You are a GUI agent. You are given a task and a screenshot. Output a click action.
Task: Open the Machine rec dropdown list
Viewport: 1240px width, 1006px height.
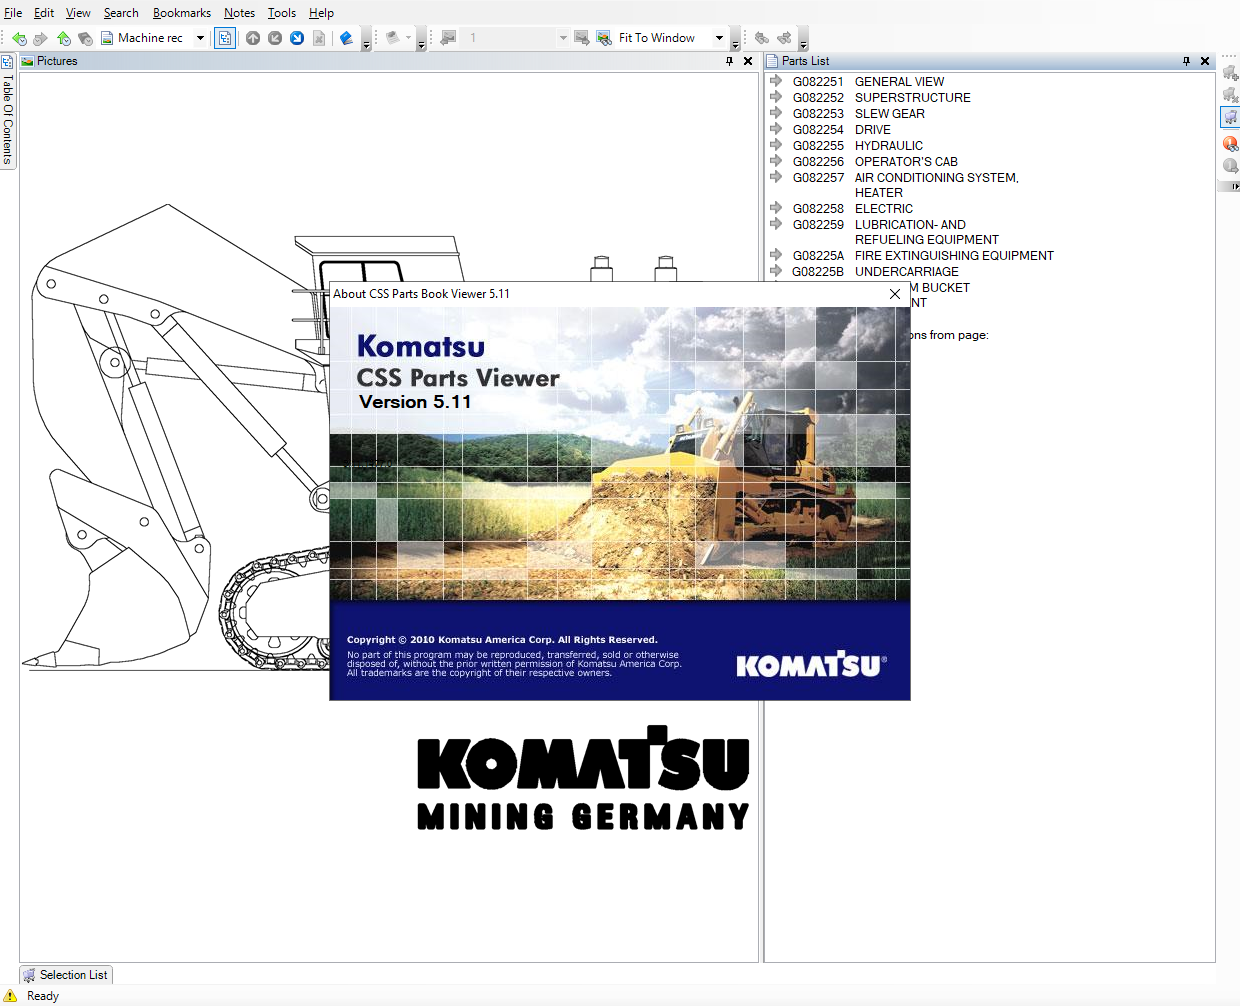tap(199, 38)
